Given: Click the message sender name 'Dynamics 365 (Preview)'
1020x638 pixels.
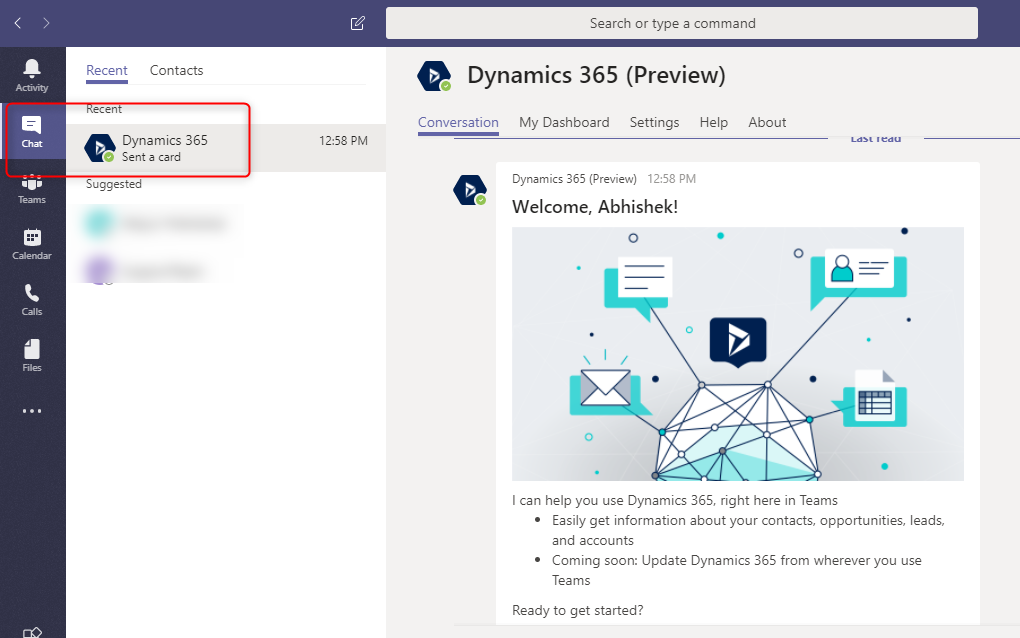Looking at the screenshot, I should (574, 179).
